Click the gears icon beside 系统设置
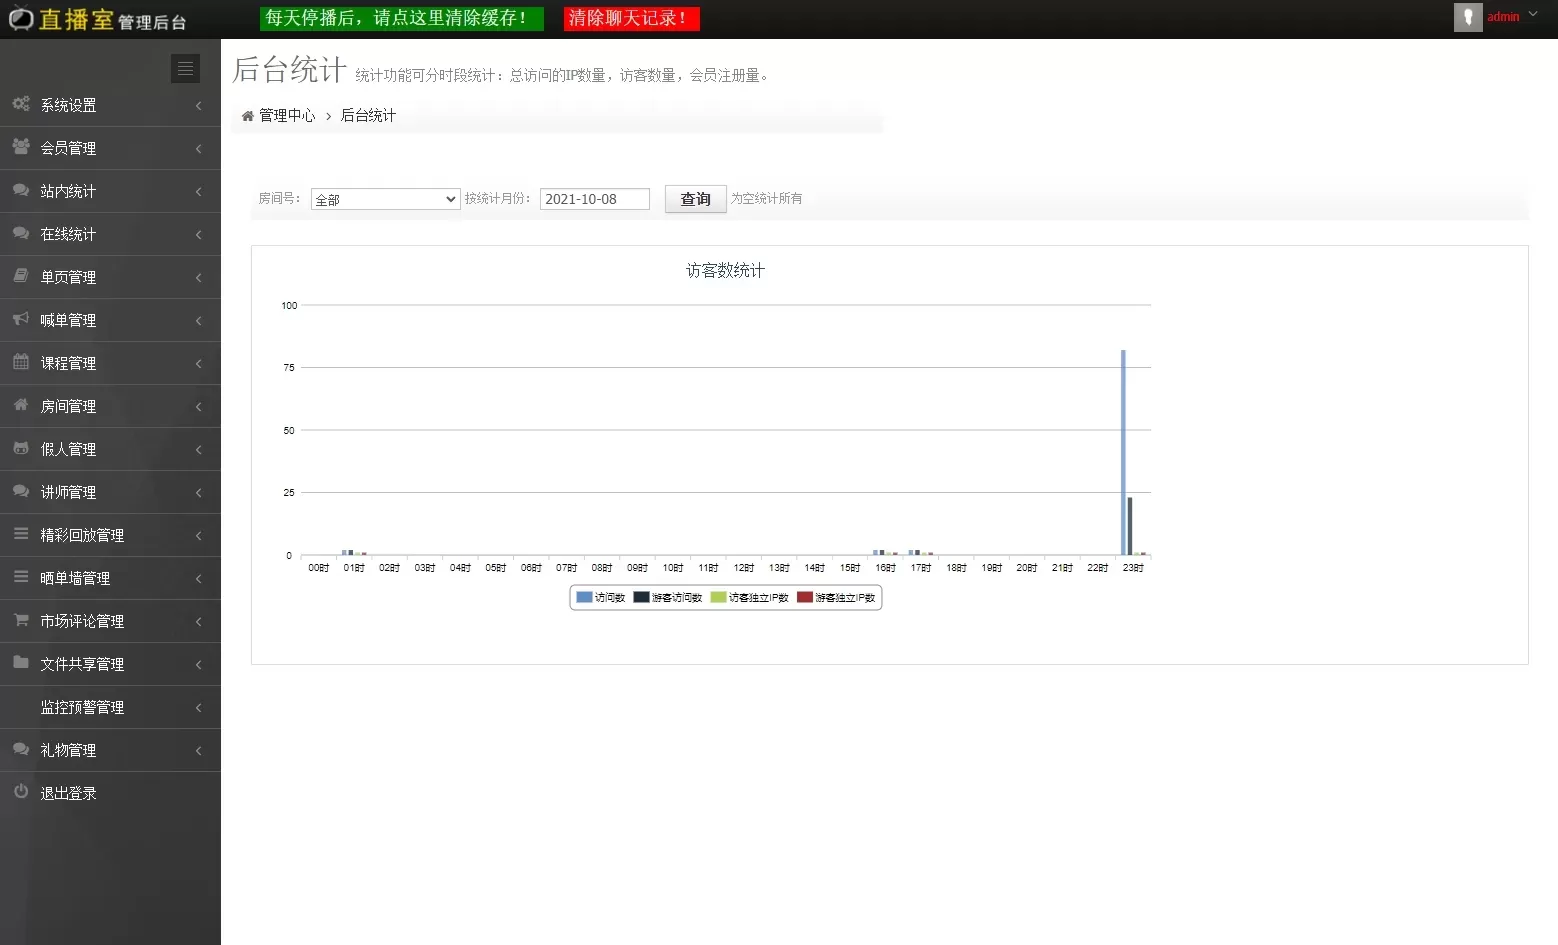 [x=21, y=104]
